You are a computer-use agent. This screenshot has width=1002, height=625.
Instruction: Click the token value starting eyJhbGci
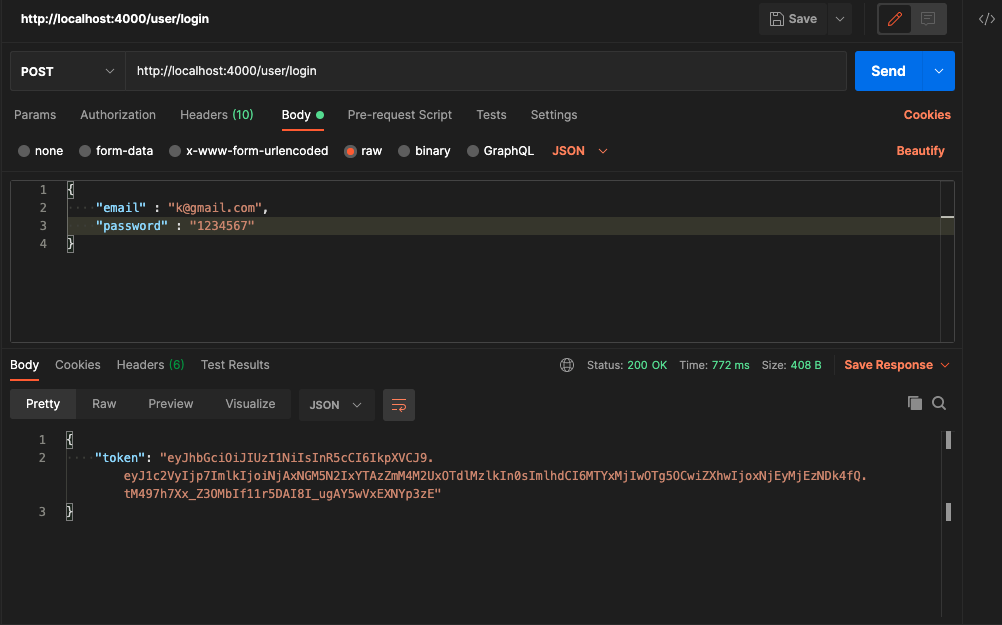click(x=495, y=475)
